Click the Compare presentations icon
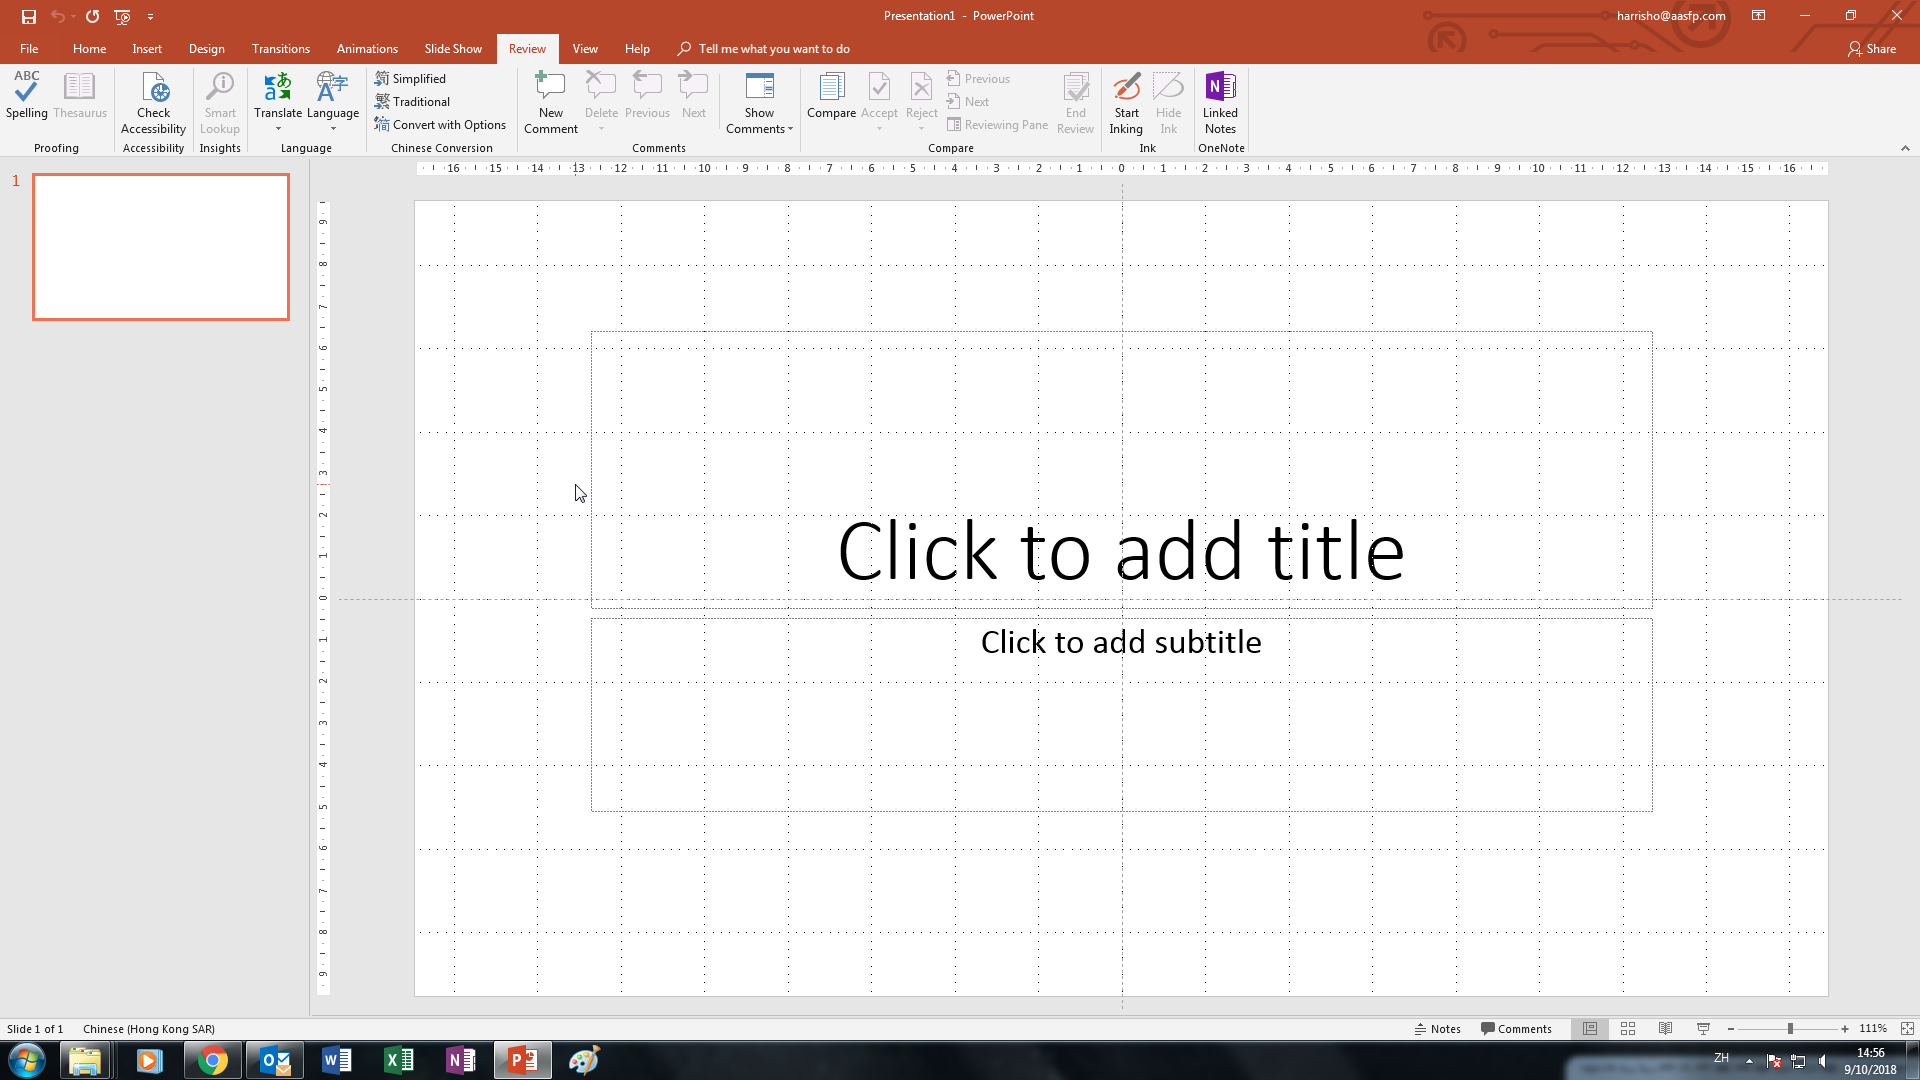 [831, 96]
